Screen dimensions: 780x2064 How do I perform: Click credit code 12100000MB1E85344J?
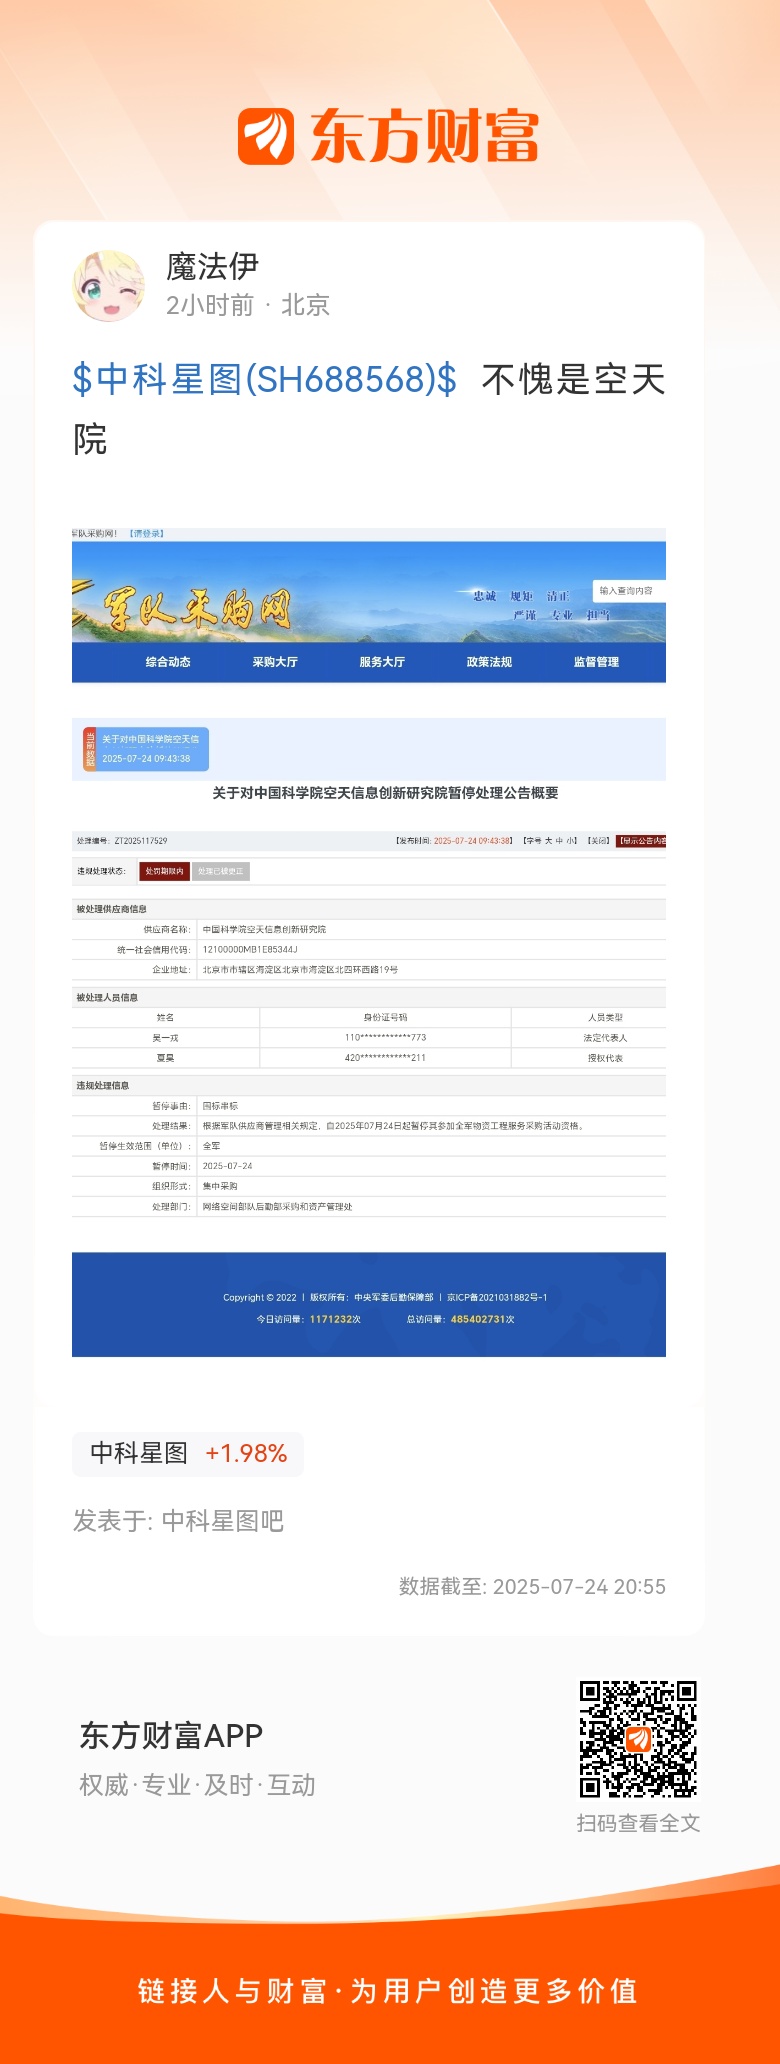click(x=250, y=950)
